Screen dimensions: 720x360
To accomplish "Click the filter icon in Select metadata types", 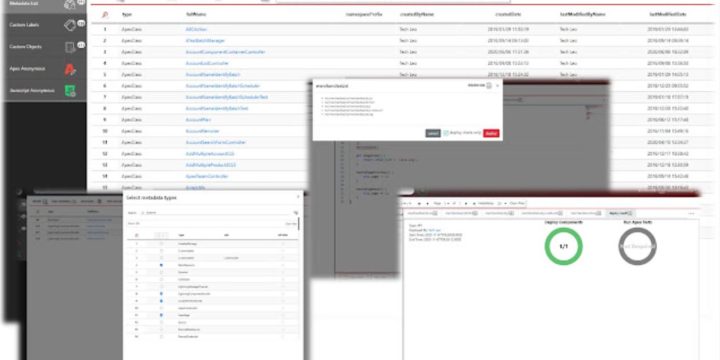I will pyautogui.click(x=296, y=213).
